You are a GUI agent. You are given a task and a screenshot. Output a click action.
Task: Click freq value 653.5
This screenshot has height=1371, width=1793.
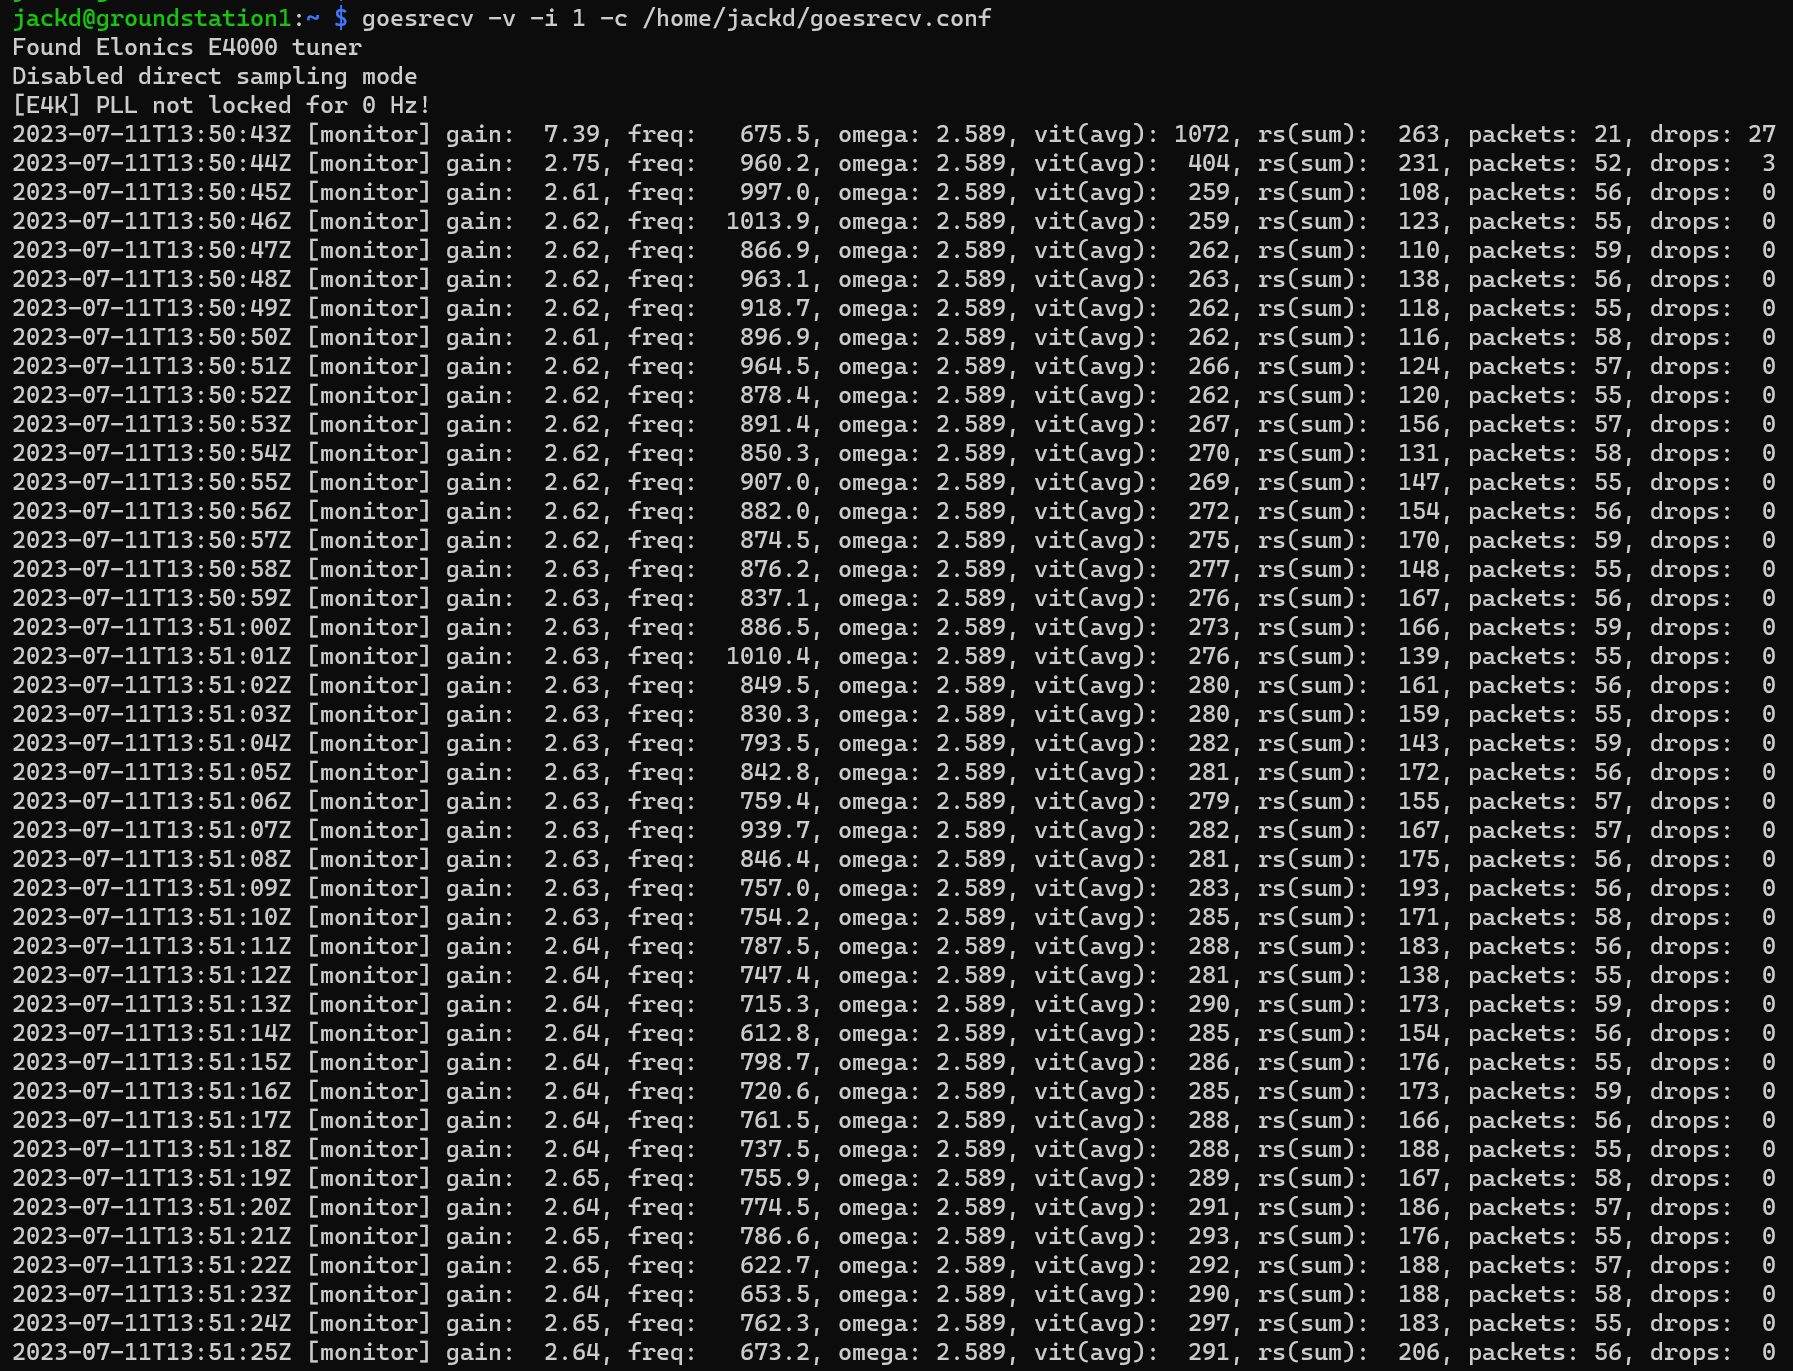pyautogui.click(x=775, y=1294)
